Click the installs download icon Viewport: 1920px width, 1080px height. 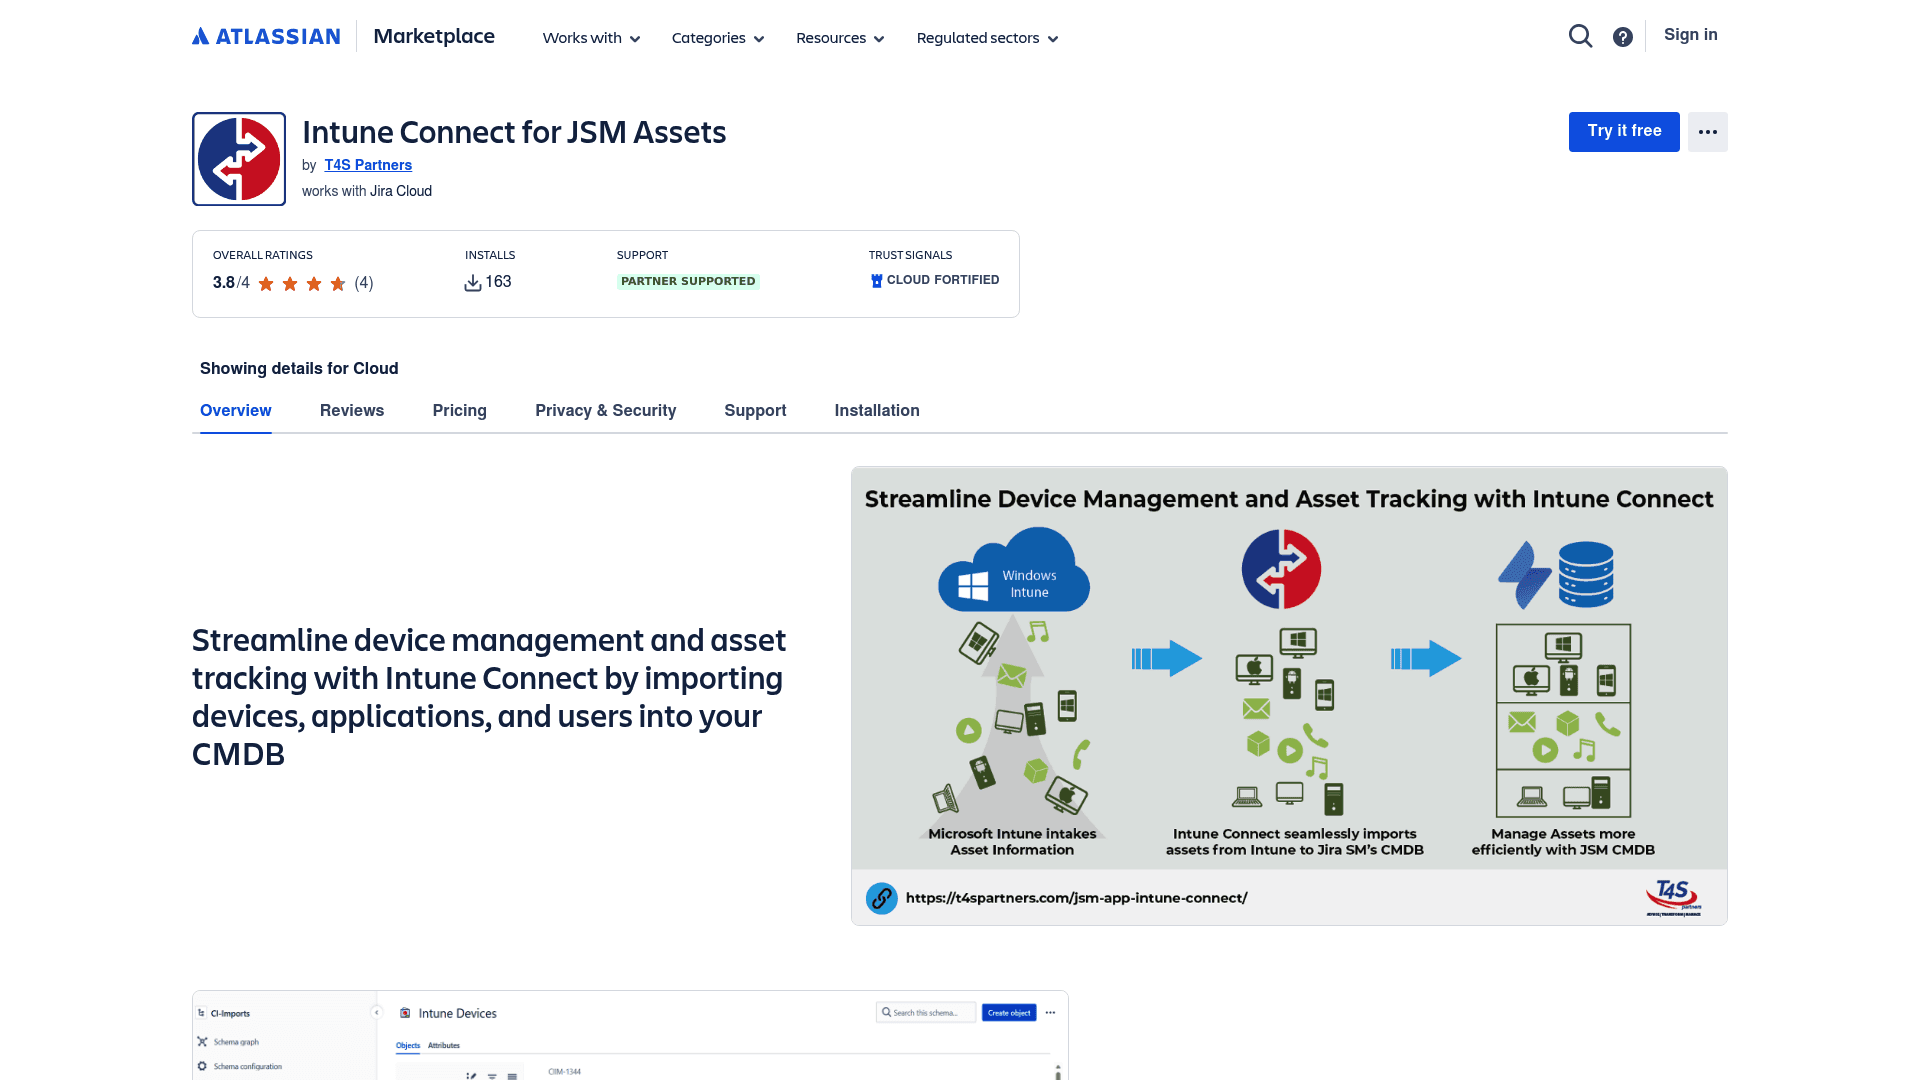tap(472, 282)
